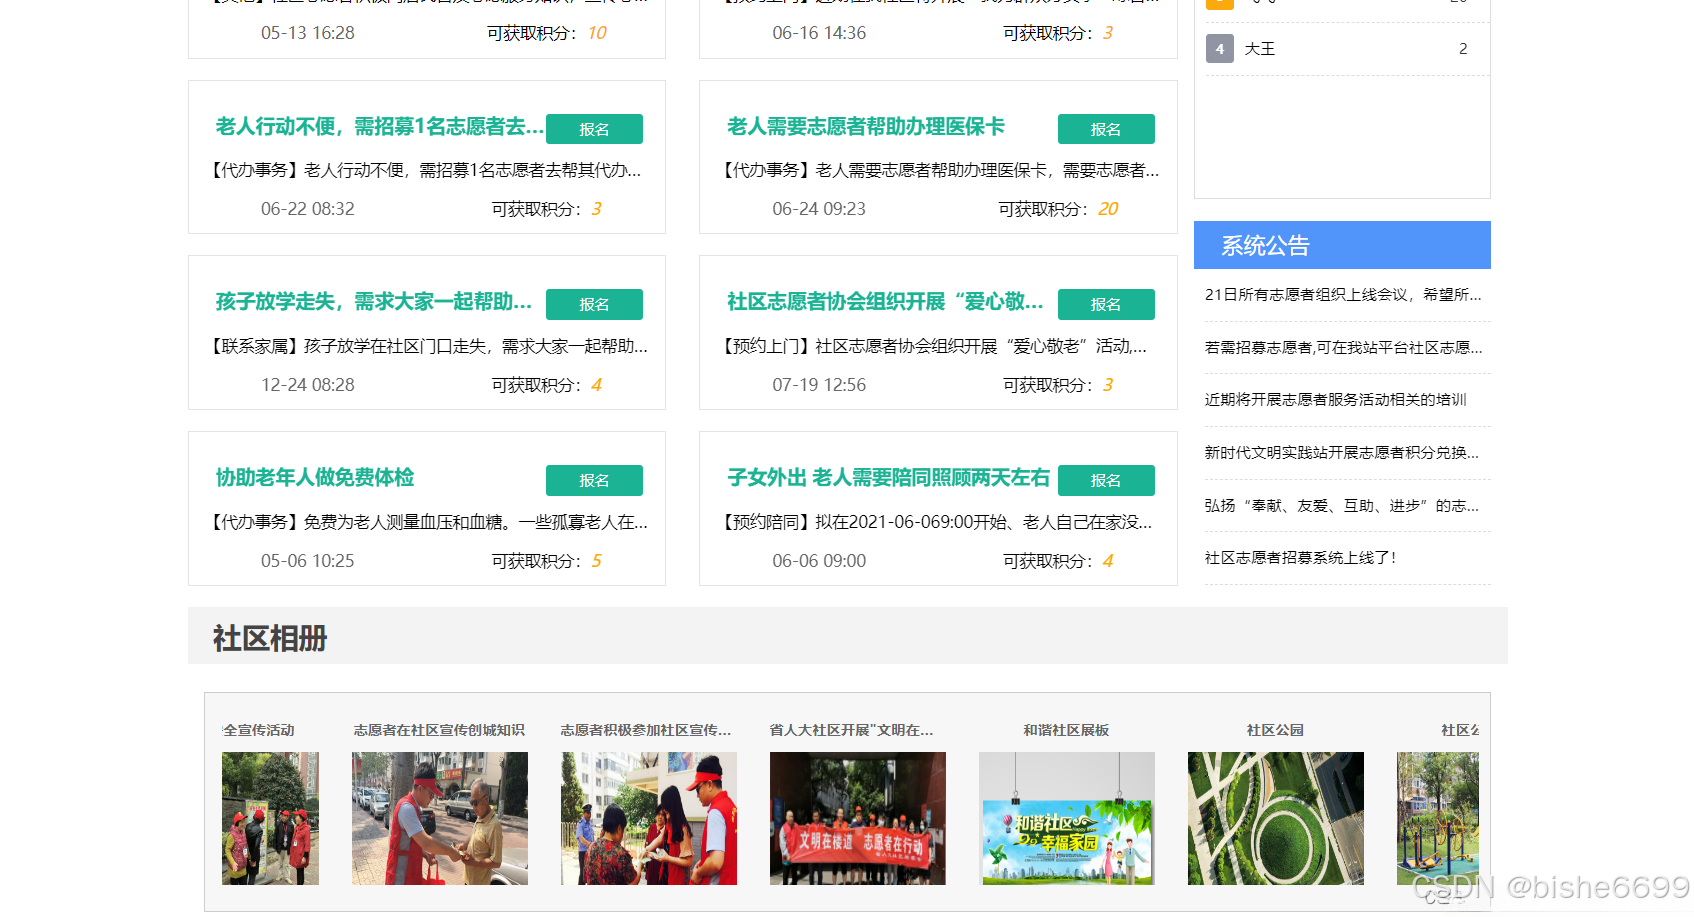Viewport: 1694px width, 917px height.
Task: Click album caption 志愿者在社区宣传创城知识
Action: tap(439, 730)
